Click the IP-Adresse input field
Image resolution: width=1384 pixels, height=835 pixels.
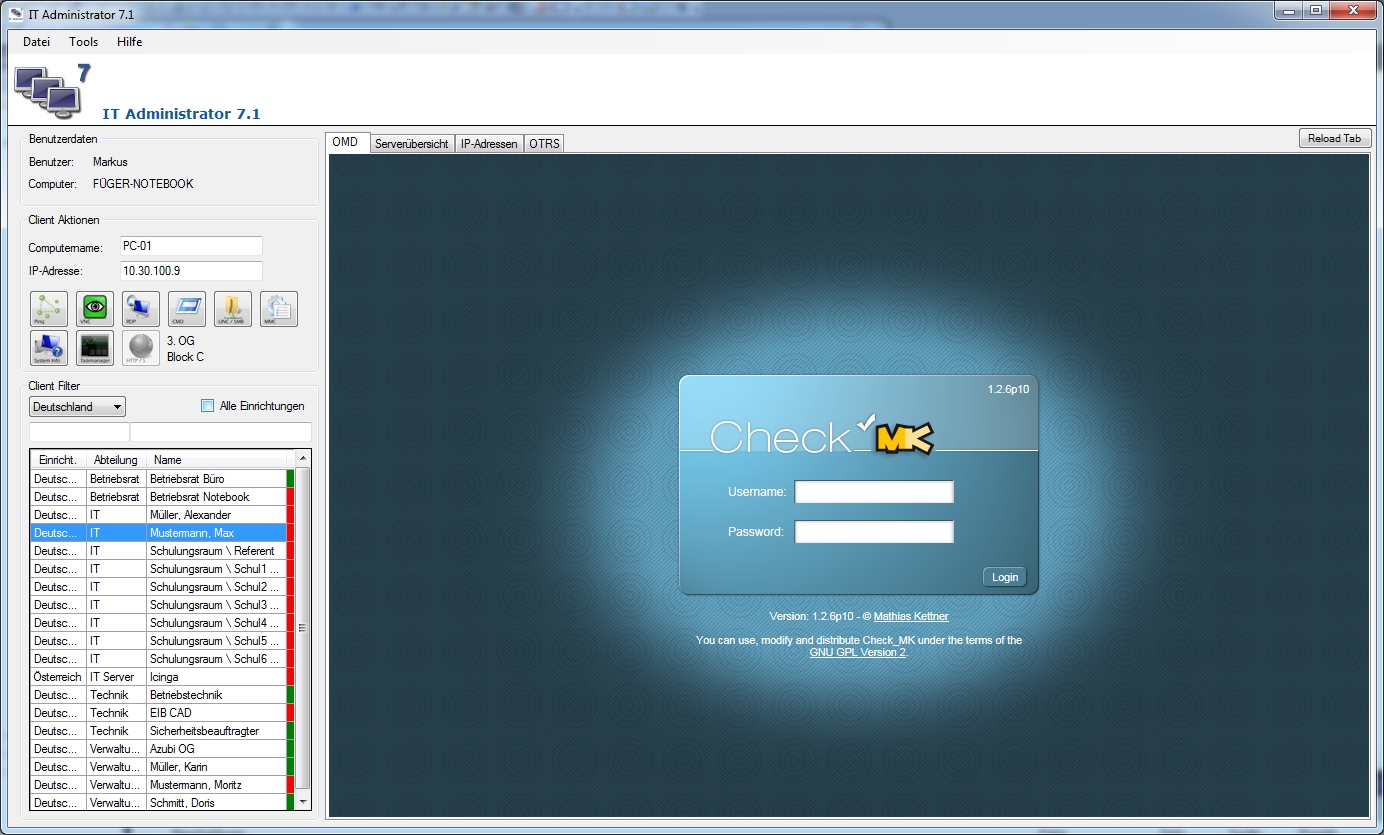191,271
